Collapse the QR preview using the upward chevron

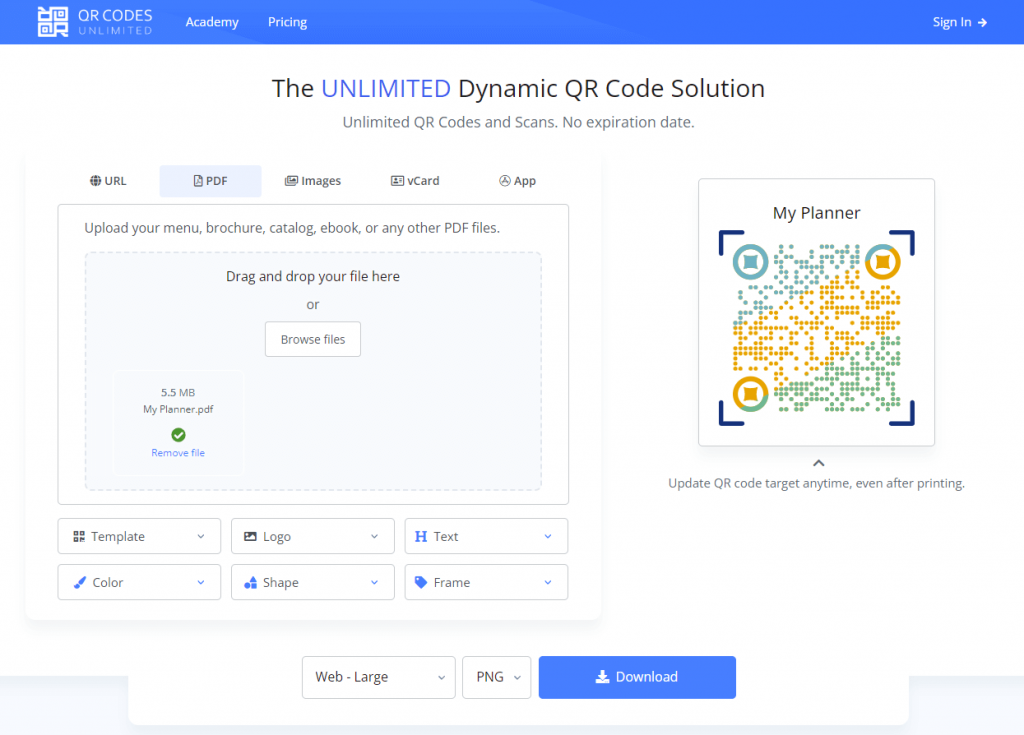tap(817, 462)
